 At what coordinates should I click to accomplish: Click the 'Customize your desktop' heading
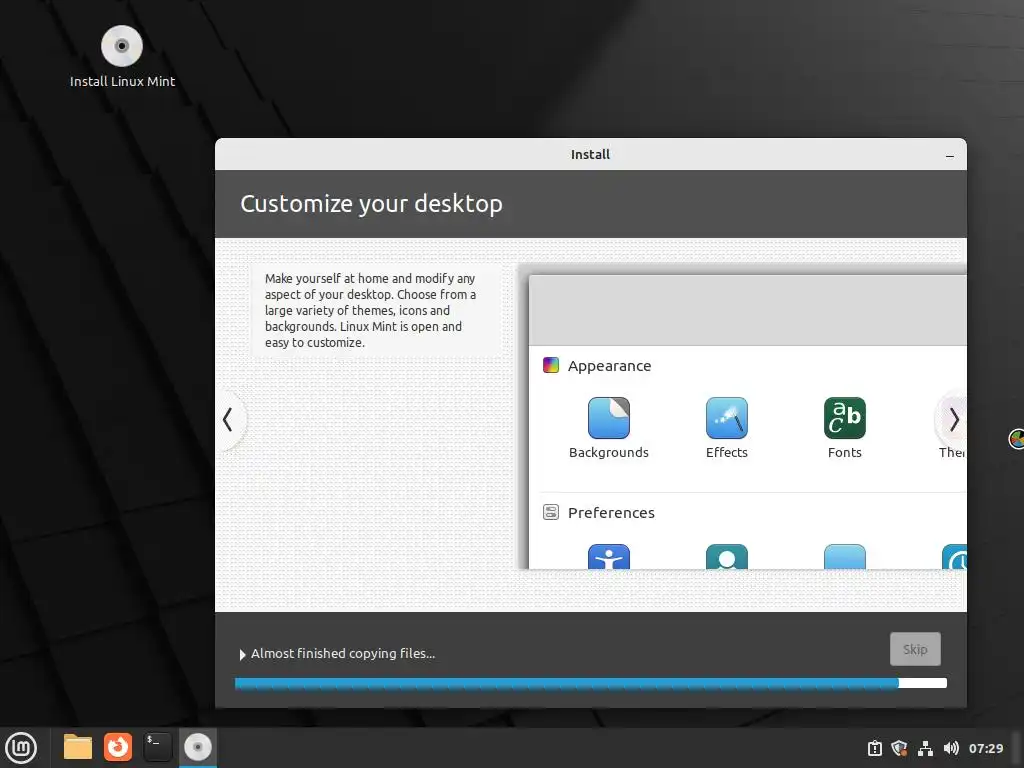(x=371, y=203)
